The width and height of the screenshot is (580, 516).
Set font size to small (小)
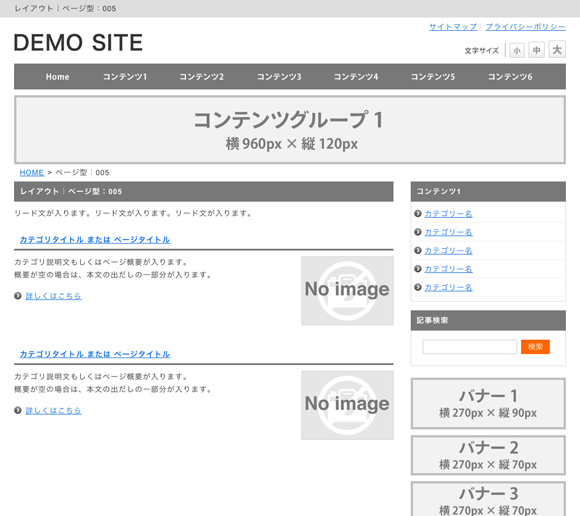pos(517,50)
